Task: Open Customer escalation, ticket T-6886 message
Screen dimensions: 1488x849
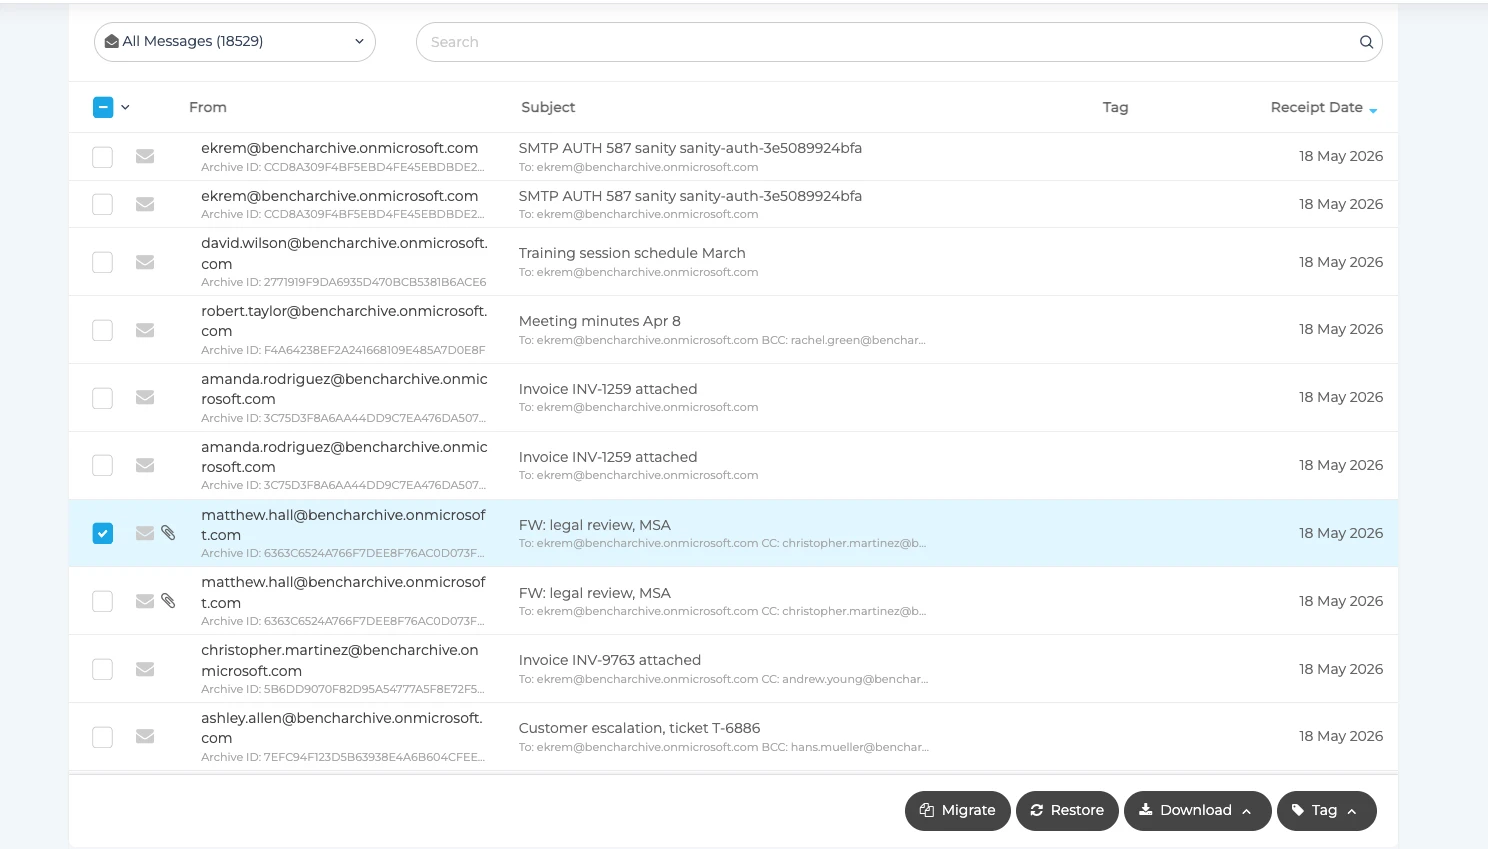Action: click(x=639, y=728)
